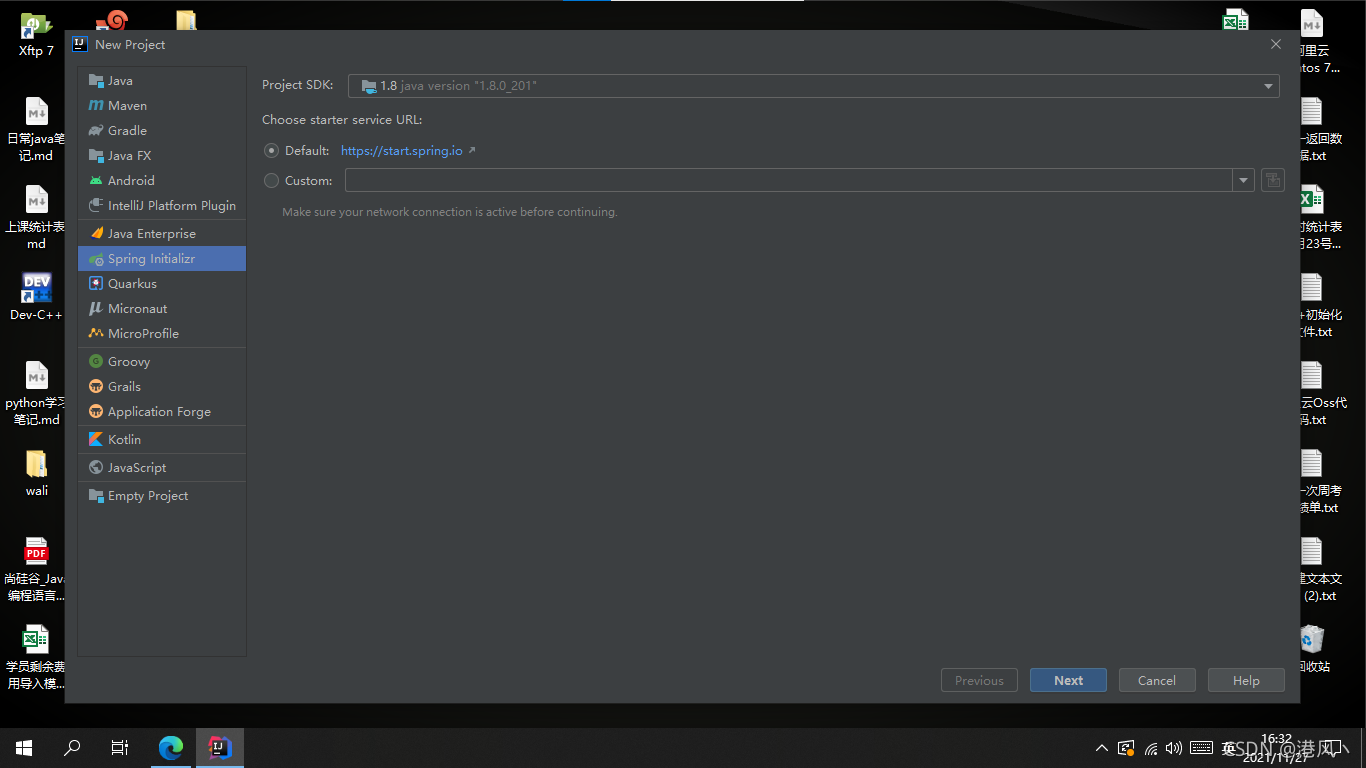1366x768 pixels.
Task: Pick the Java FX project type
Action: [x=162, y=156]
